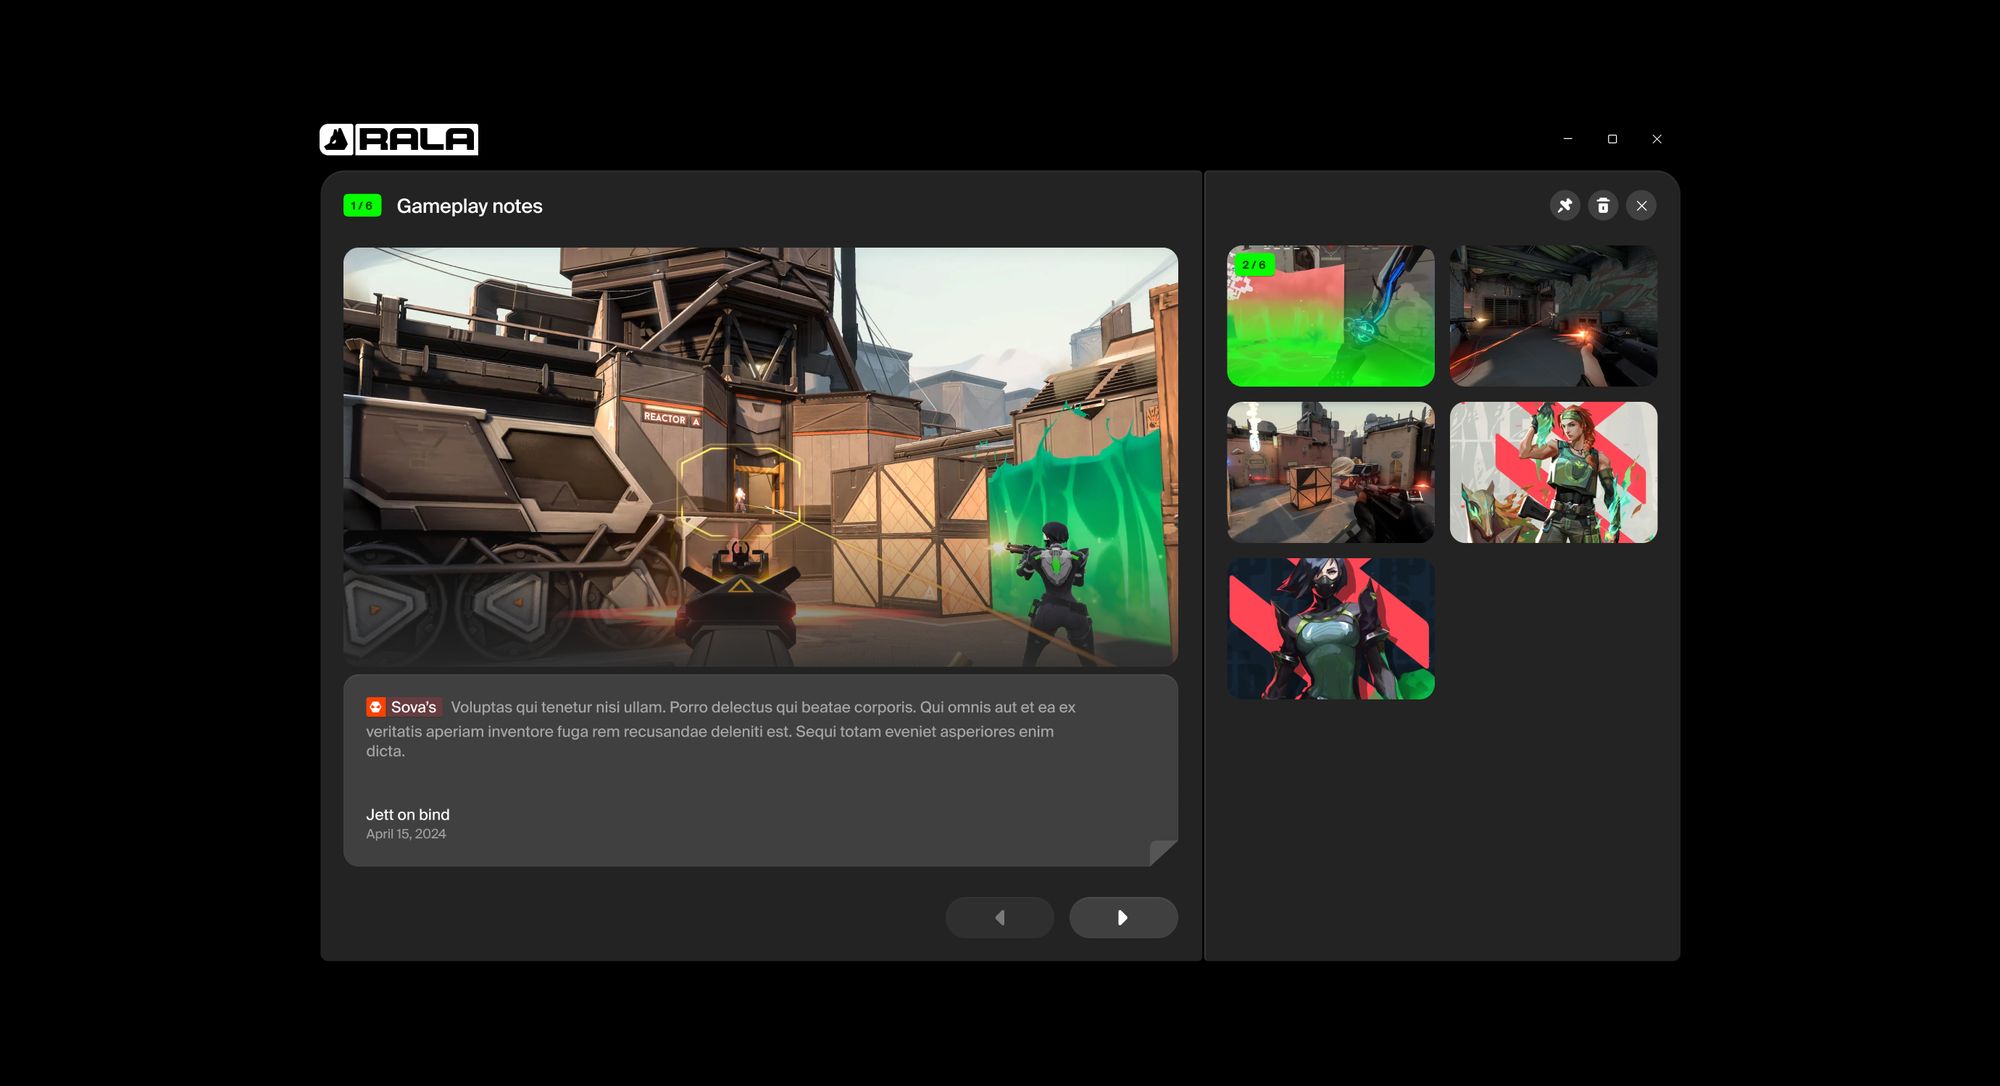Click the red Sova's agent icon

(x=376, y=707)
